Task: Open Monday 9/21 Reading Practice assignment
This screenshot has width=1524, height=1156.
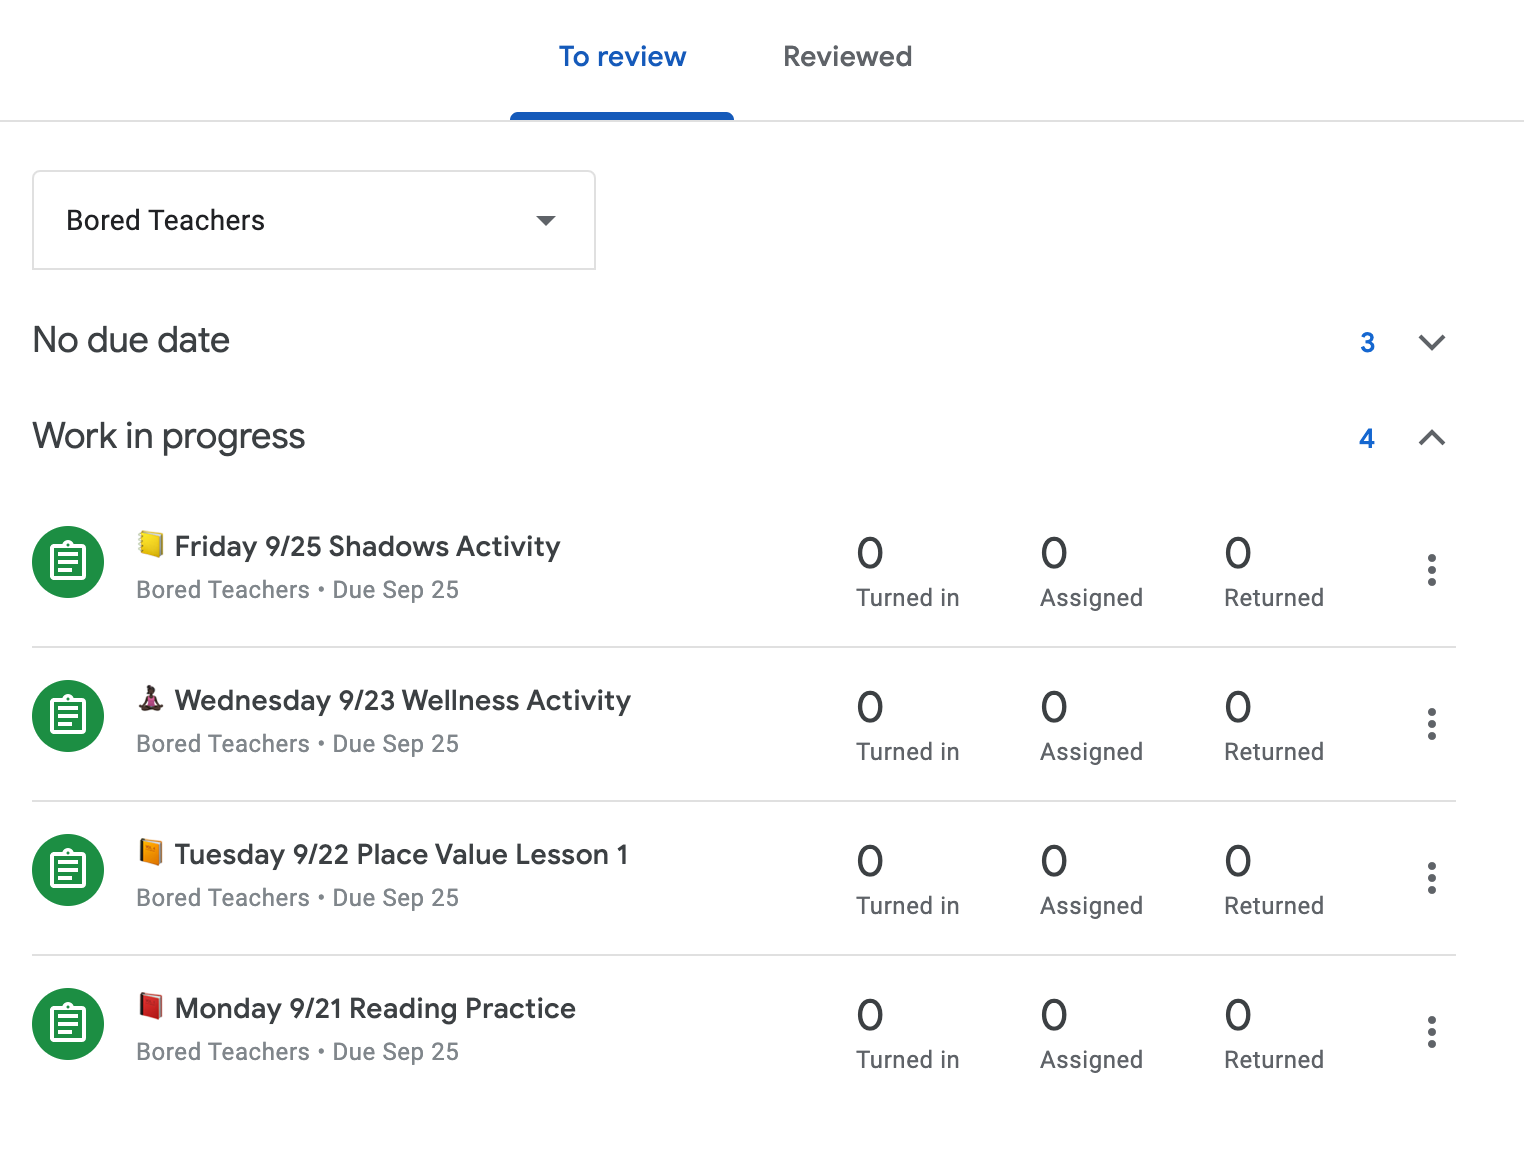Action: [x=375, y=1009]
